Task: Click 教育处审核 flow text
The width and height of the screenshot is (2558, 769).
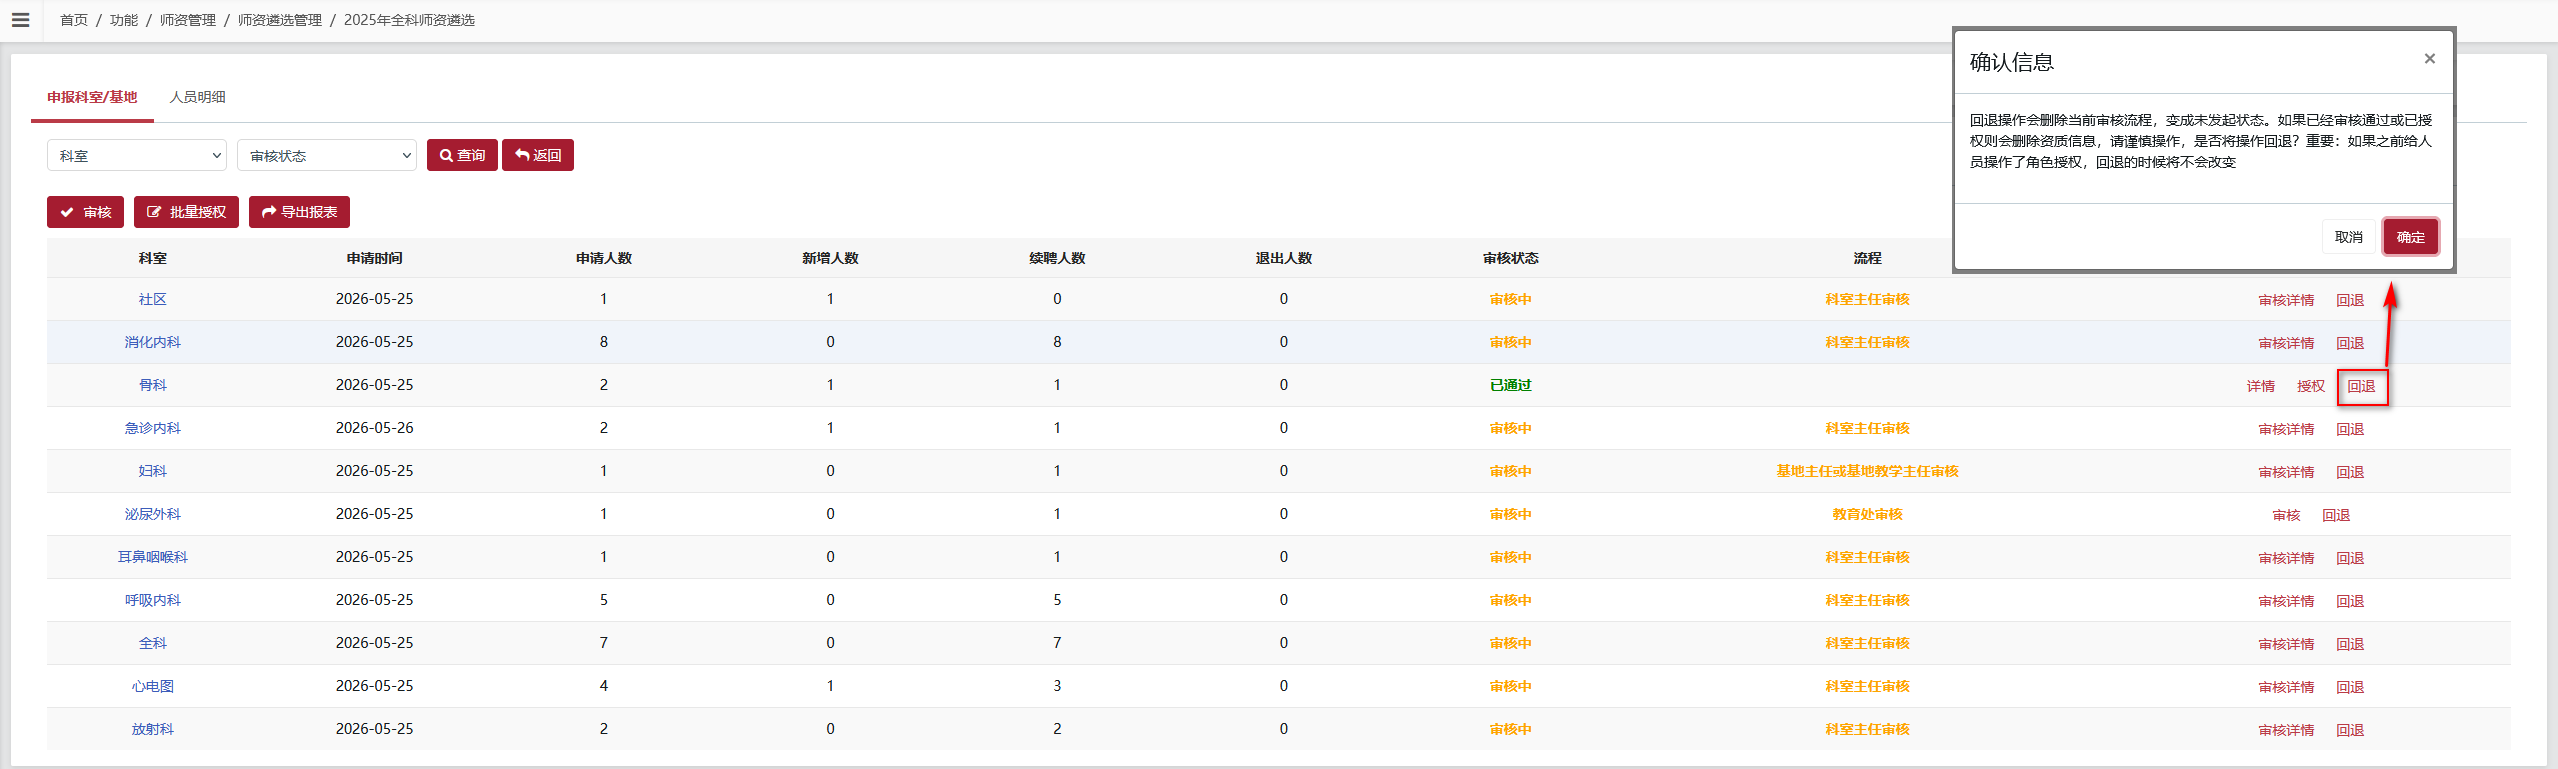Action: [1867, 514]
